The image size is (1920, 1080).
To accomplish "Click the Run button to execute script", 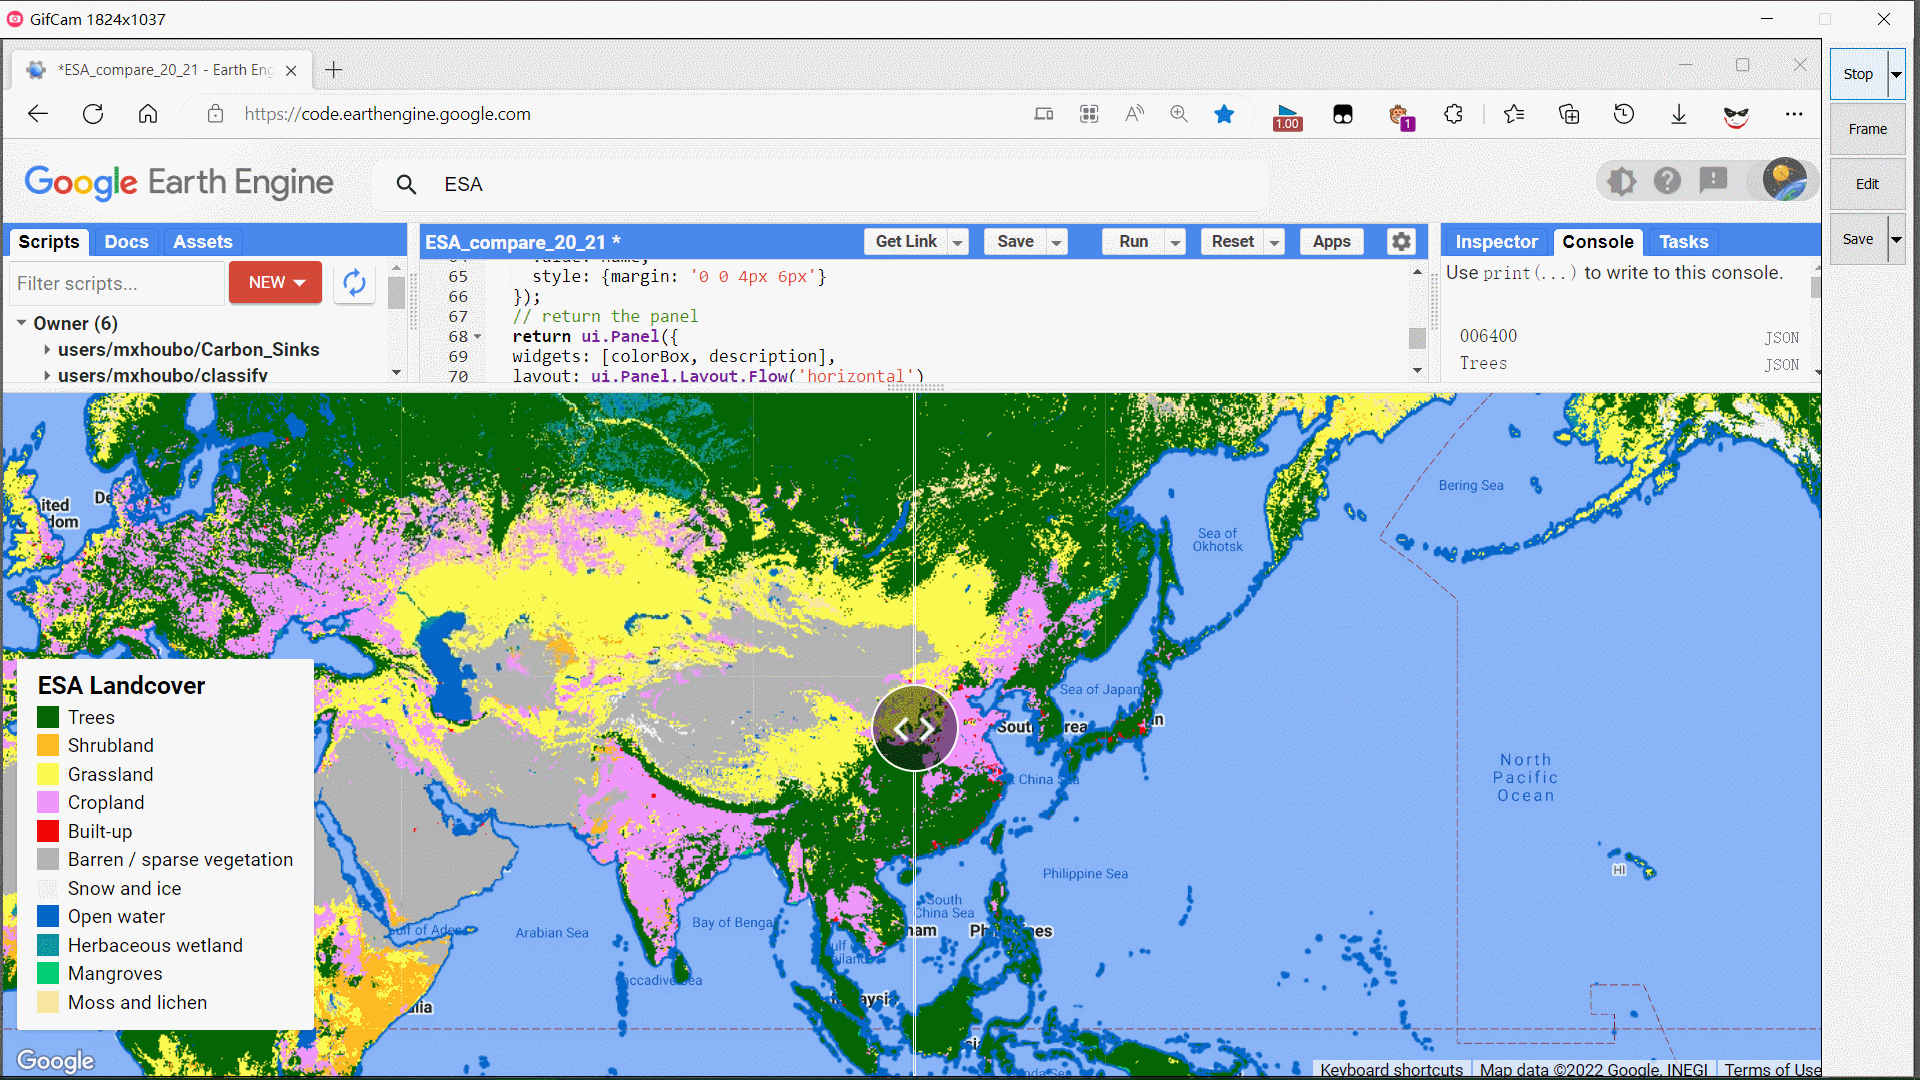I will pyautogui.click(x=1133, y=241).
